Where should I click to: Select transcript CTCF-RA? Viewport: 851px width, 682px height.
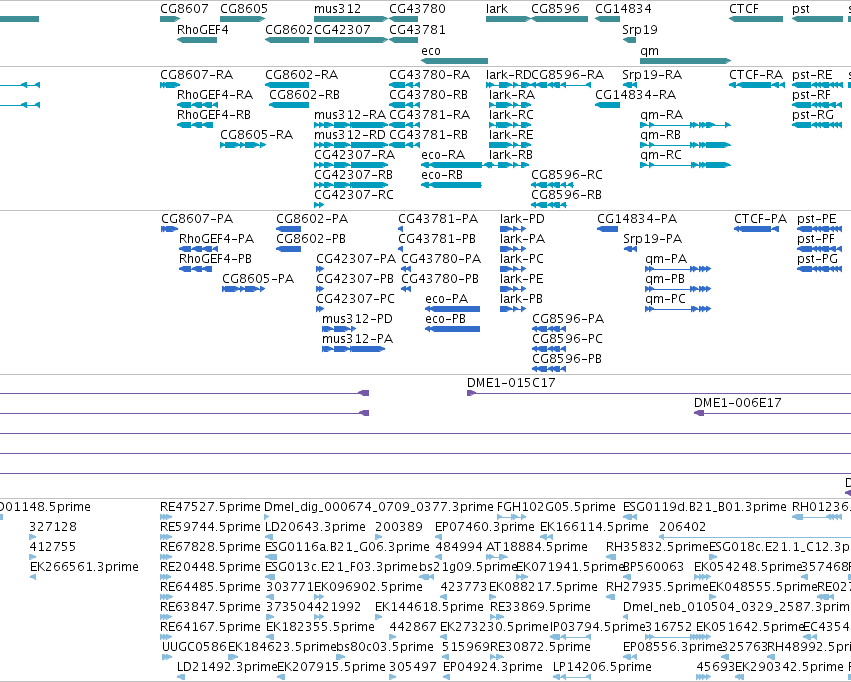pyautogui.click(x=756, y=74)
